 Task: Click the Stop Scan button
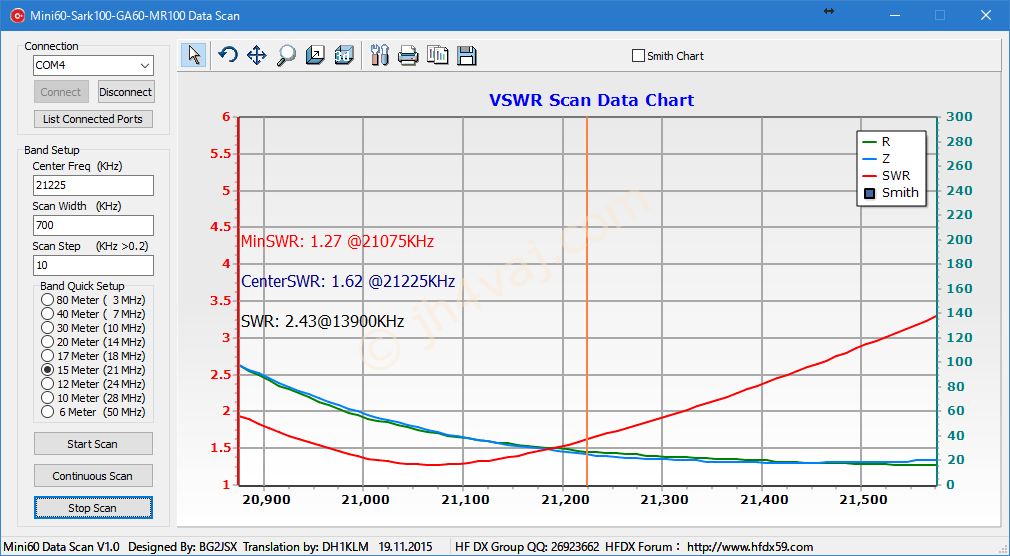[x=93, y=508]
